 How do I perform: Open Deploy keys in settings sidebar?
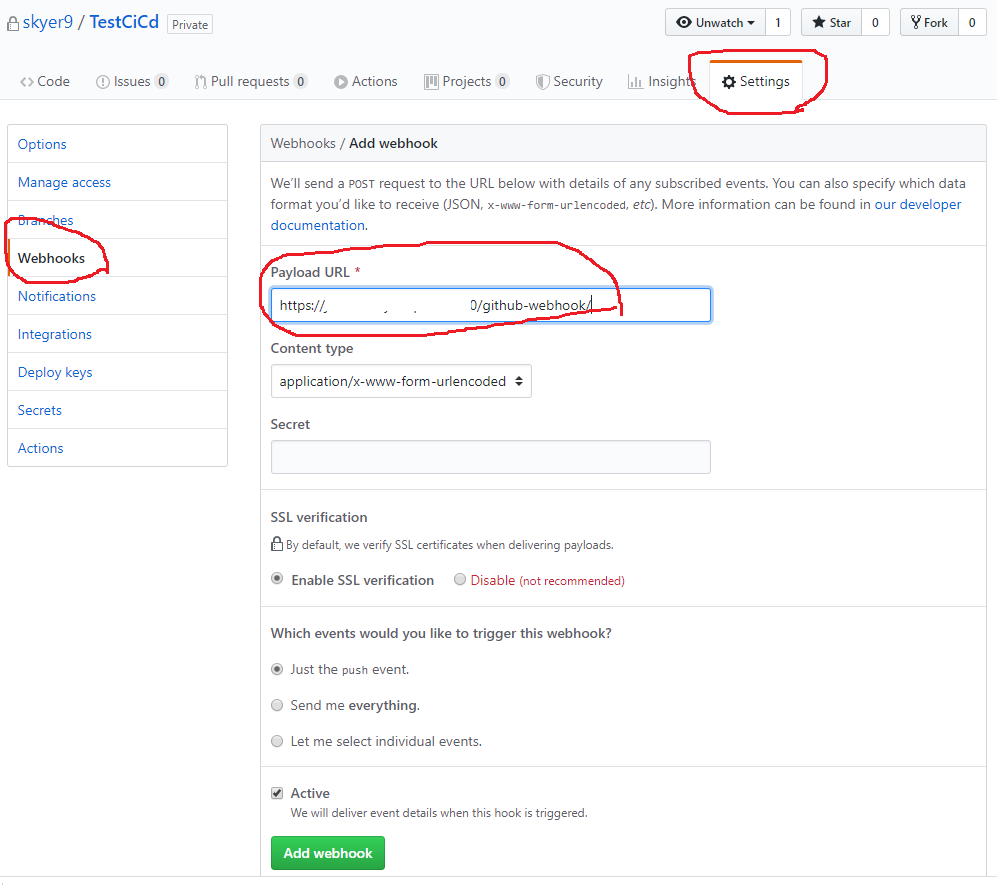118,372
